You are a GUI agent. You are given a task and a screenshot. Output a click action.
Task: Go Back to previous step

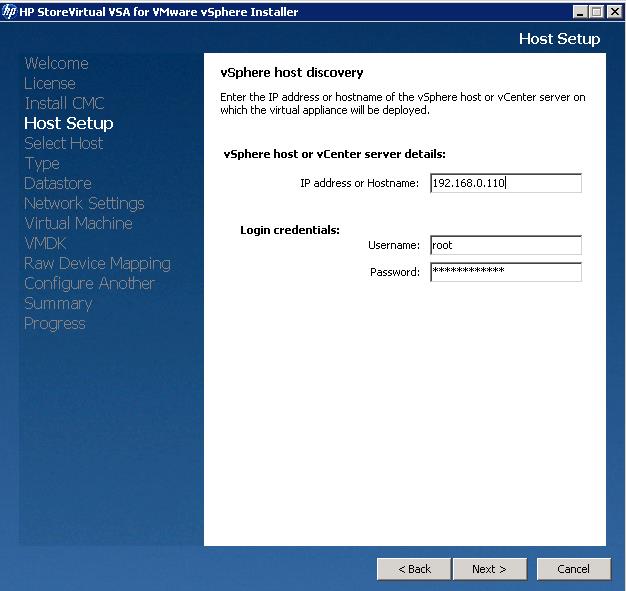point(414,569)
